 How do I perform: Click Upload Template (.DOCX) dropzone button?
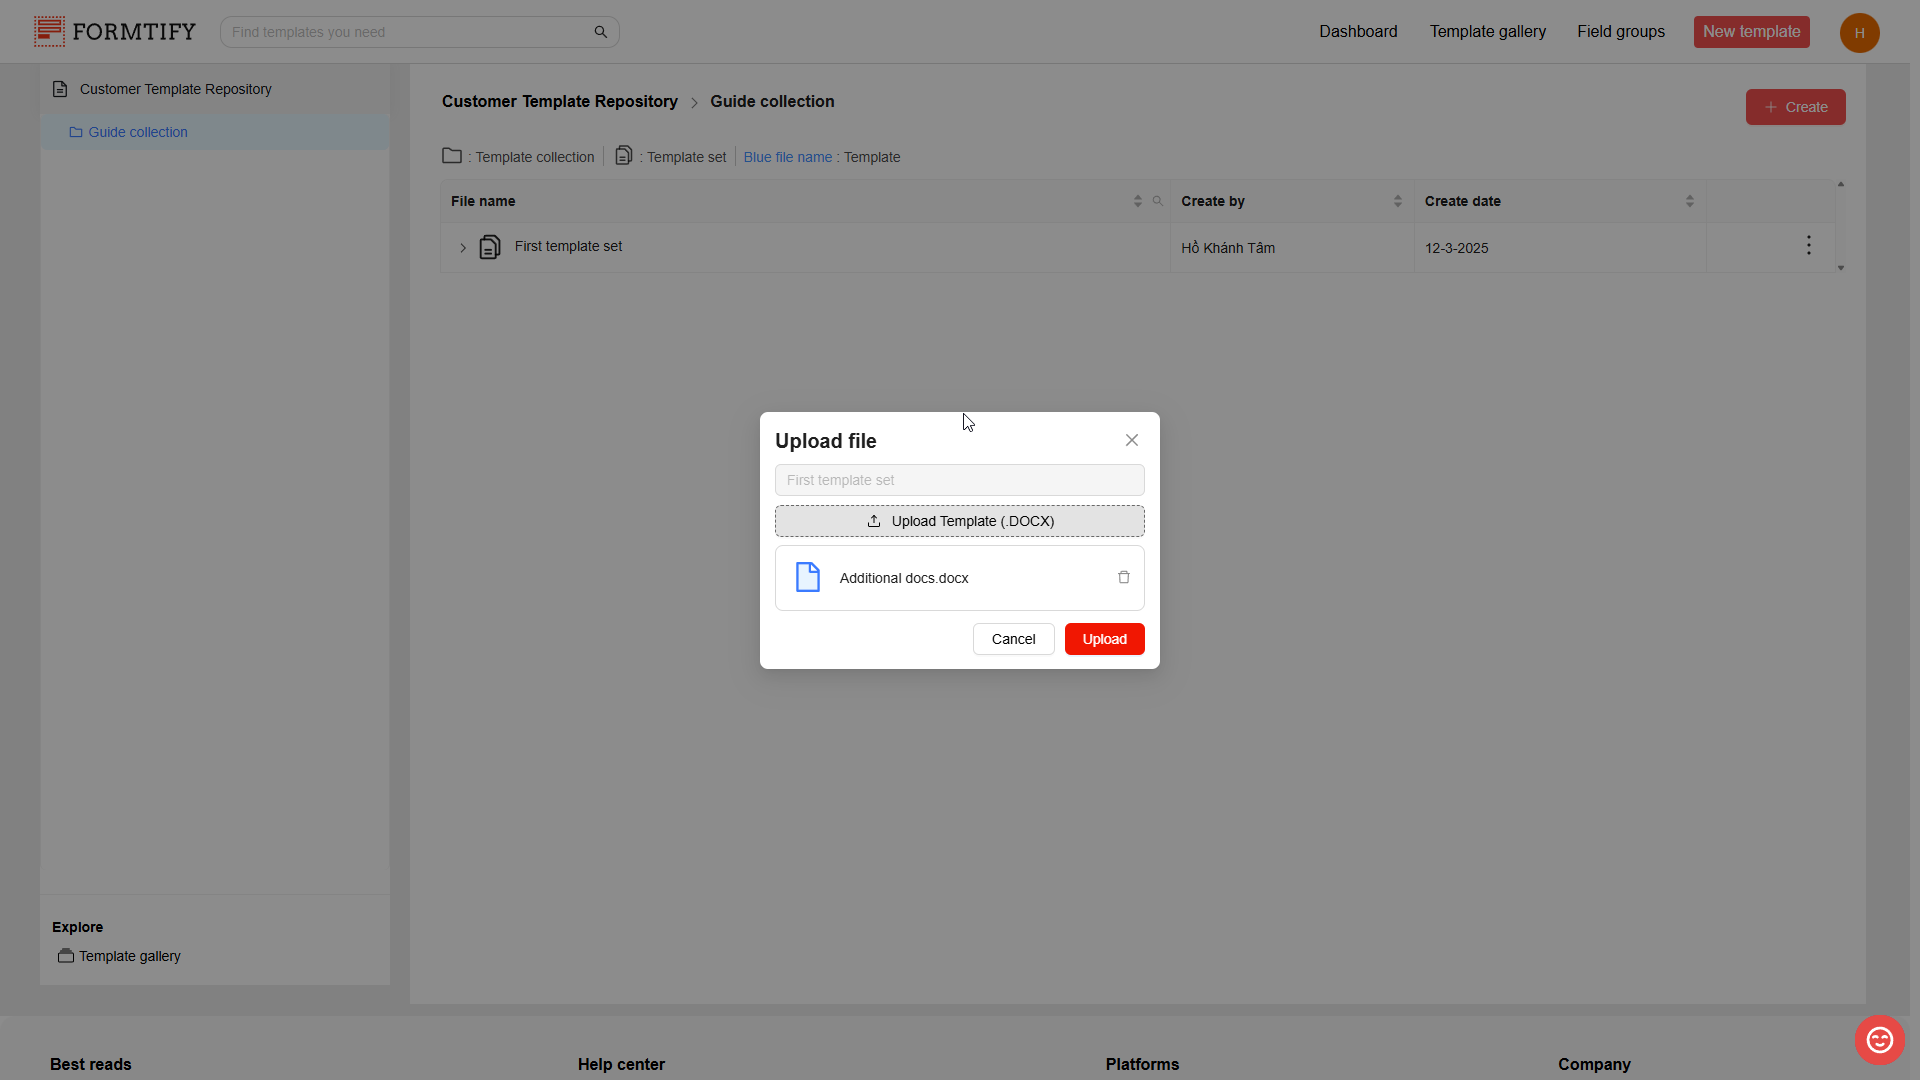click(959, 521)
